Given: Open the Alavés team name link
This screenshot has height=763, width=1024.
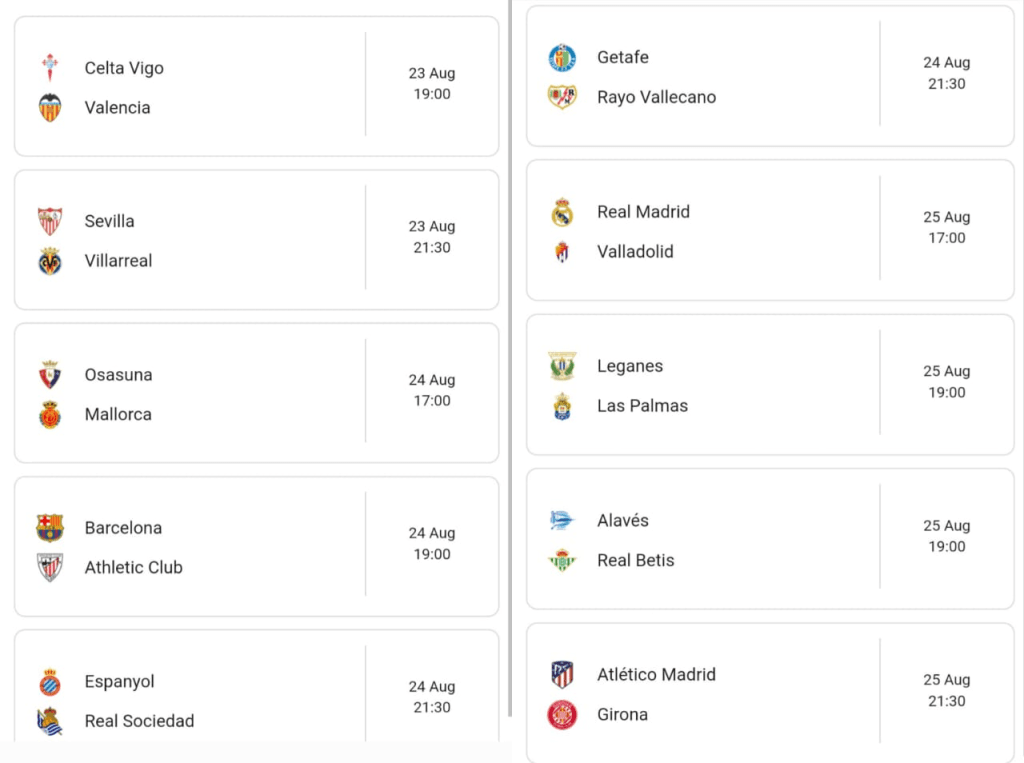Looking at the screenshot, I should pos(622,521).
